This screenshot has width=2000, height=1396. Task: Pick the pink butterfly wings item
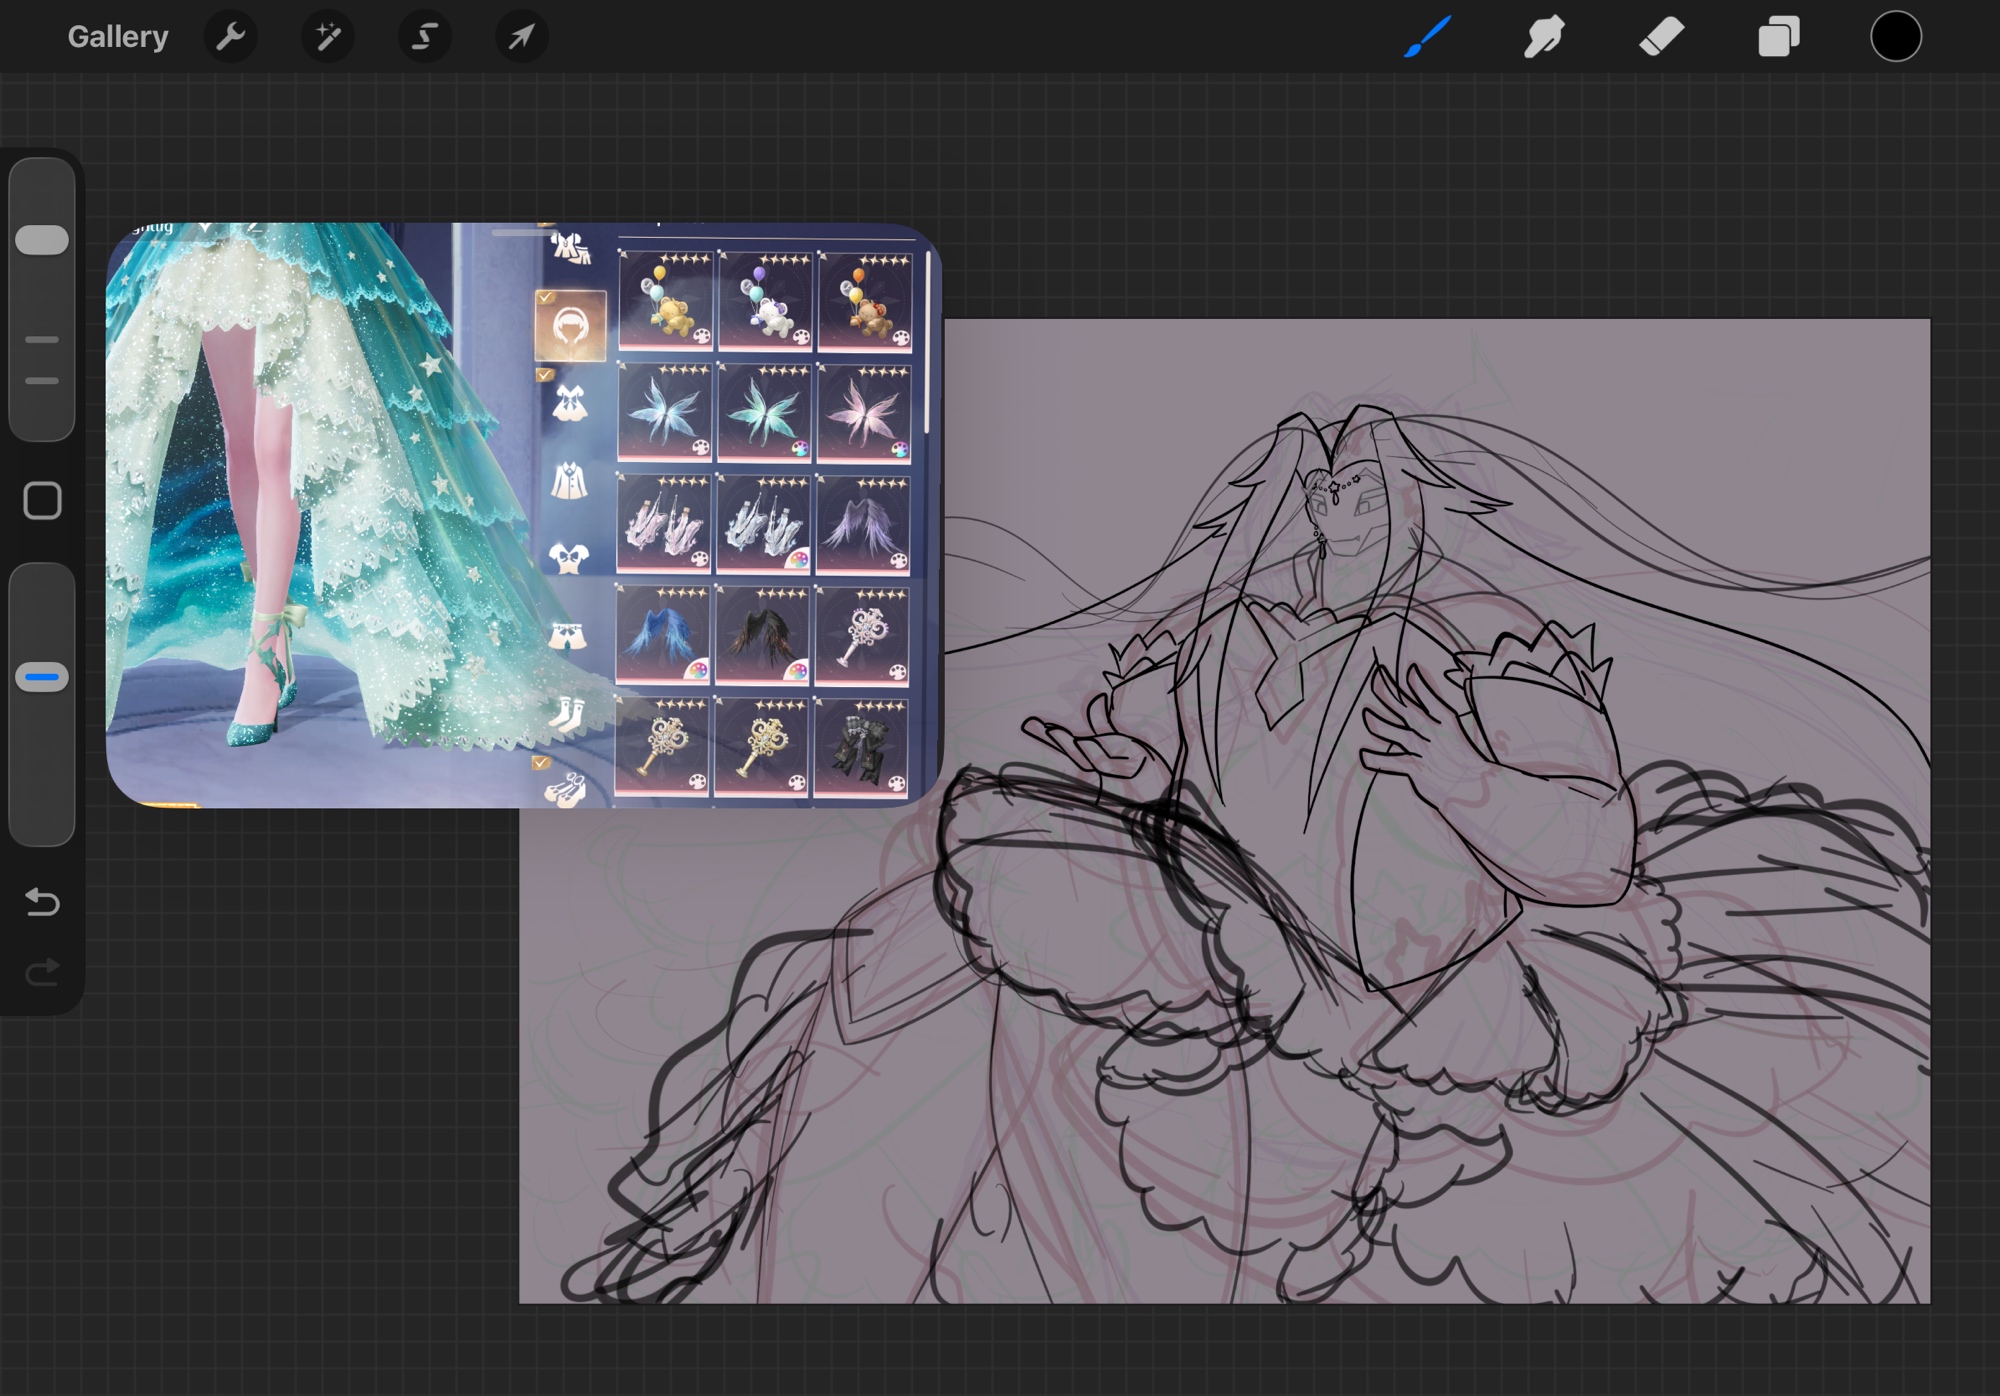pos(864,412)
